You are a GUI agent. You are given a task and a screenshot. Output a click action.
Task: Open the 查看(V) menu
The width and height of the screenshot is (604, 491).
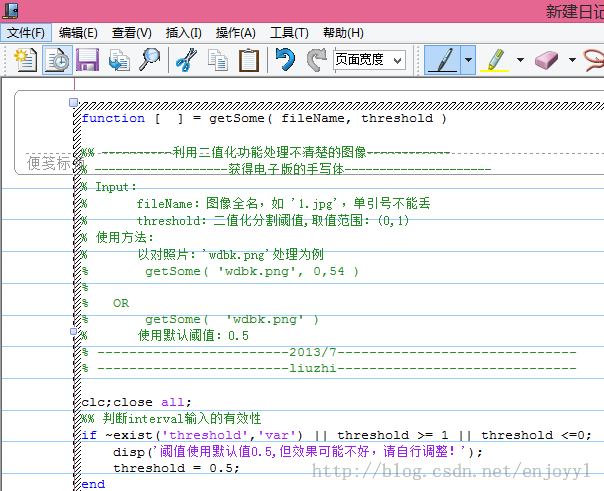coord(132,33)
